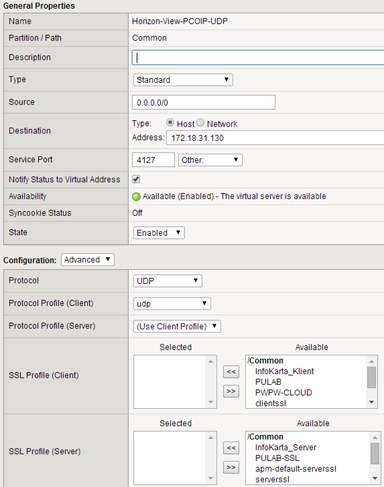
Task: Toggle Notify Status to Virtual Address checkbox
Action: [136, 179]
